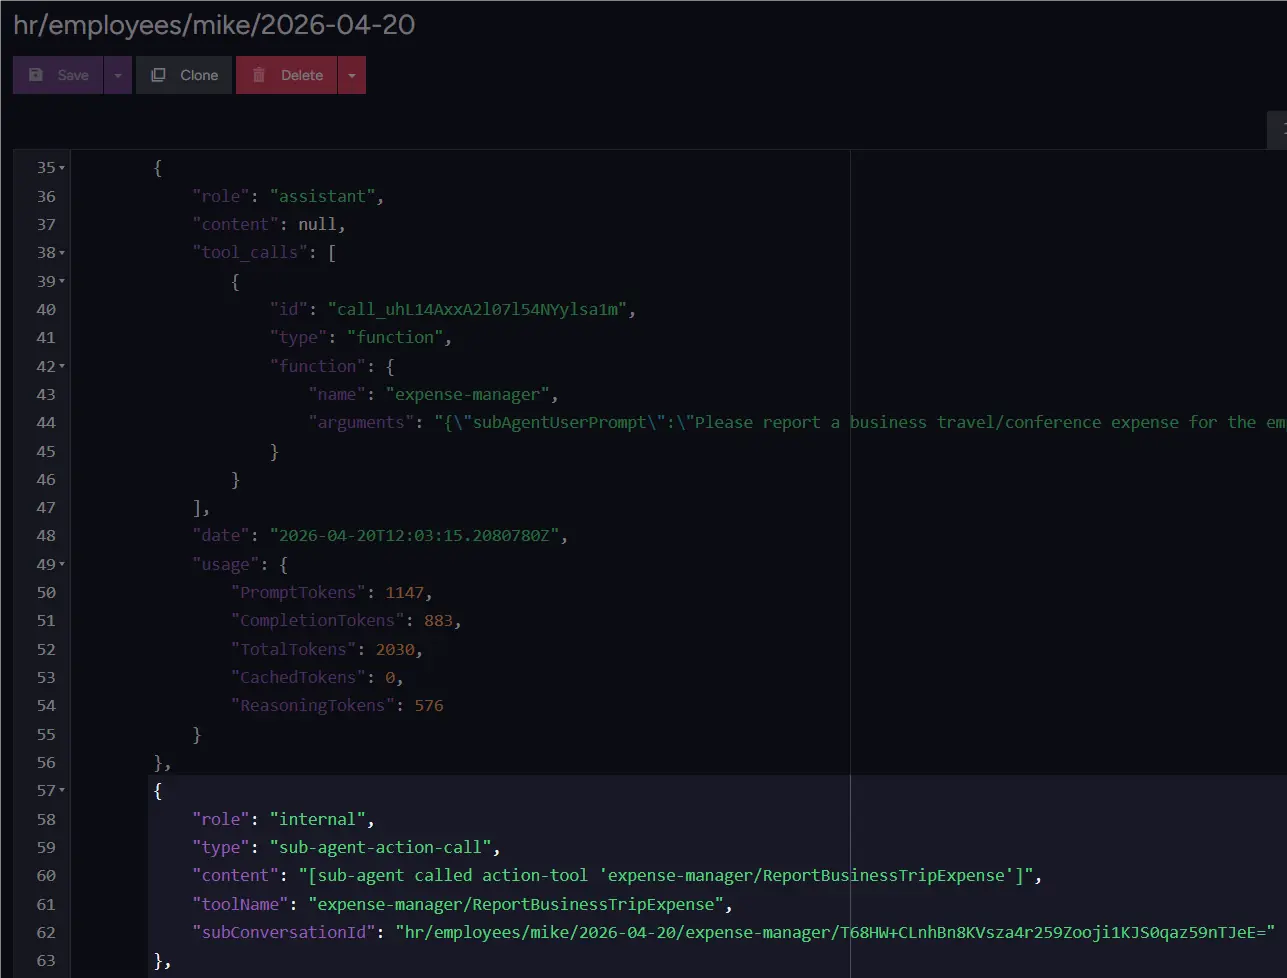
Task: Open the Delete options dropdown arrow
Action: pyautogui.click(x=352, y=75)
